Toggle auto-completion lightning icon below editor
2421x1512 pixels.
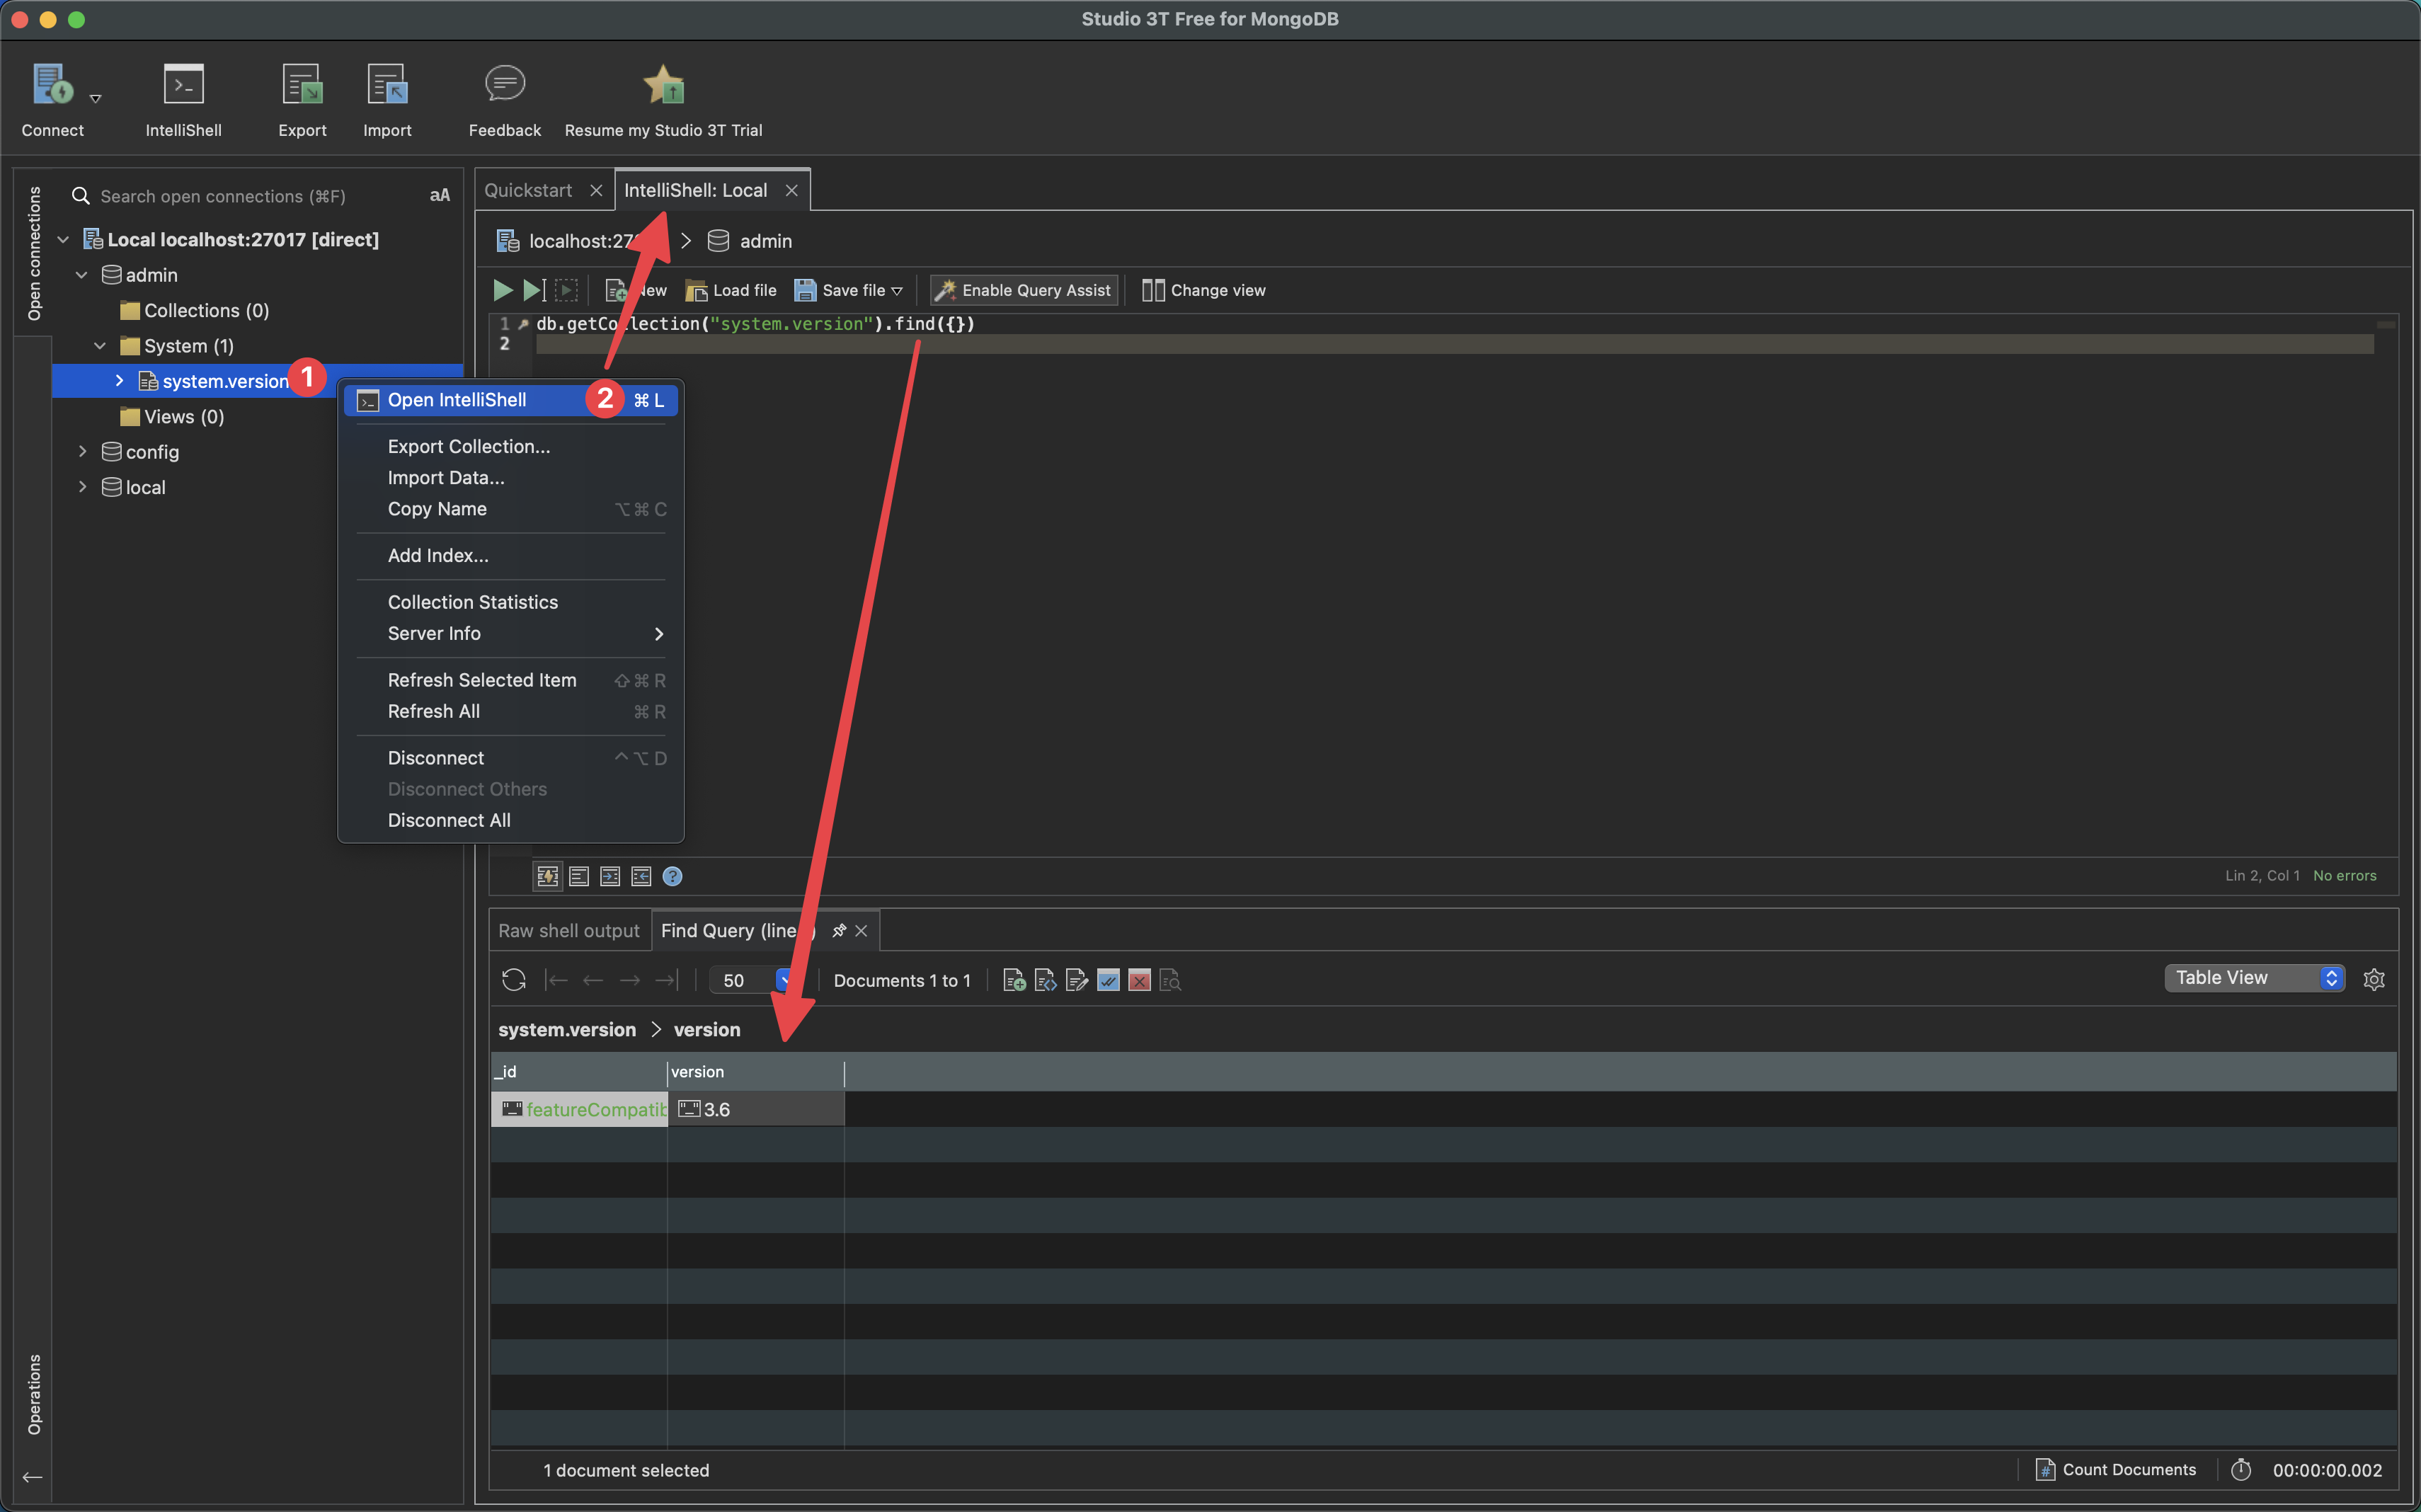point(547,876)
